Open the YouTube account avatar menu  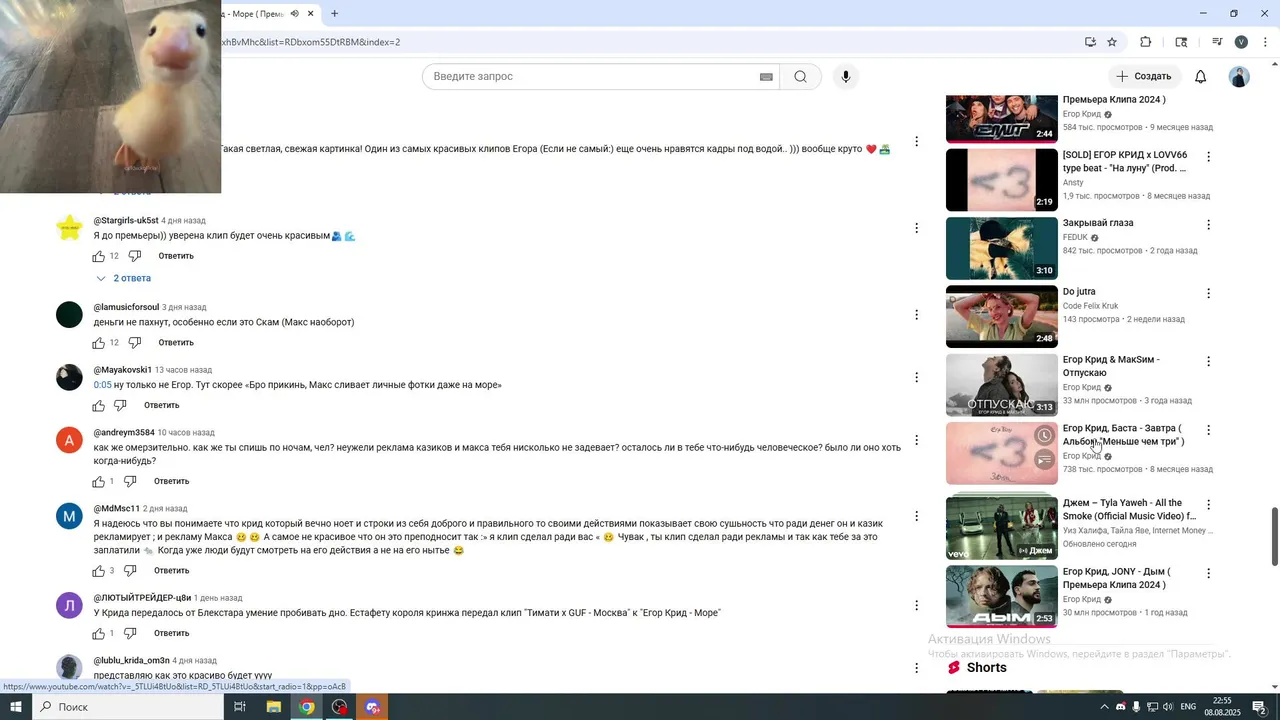click(1239, 77)
